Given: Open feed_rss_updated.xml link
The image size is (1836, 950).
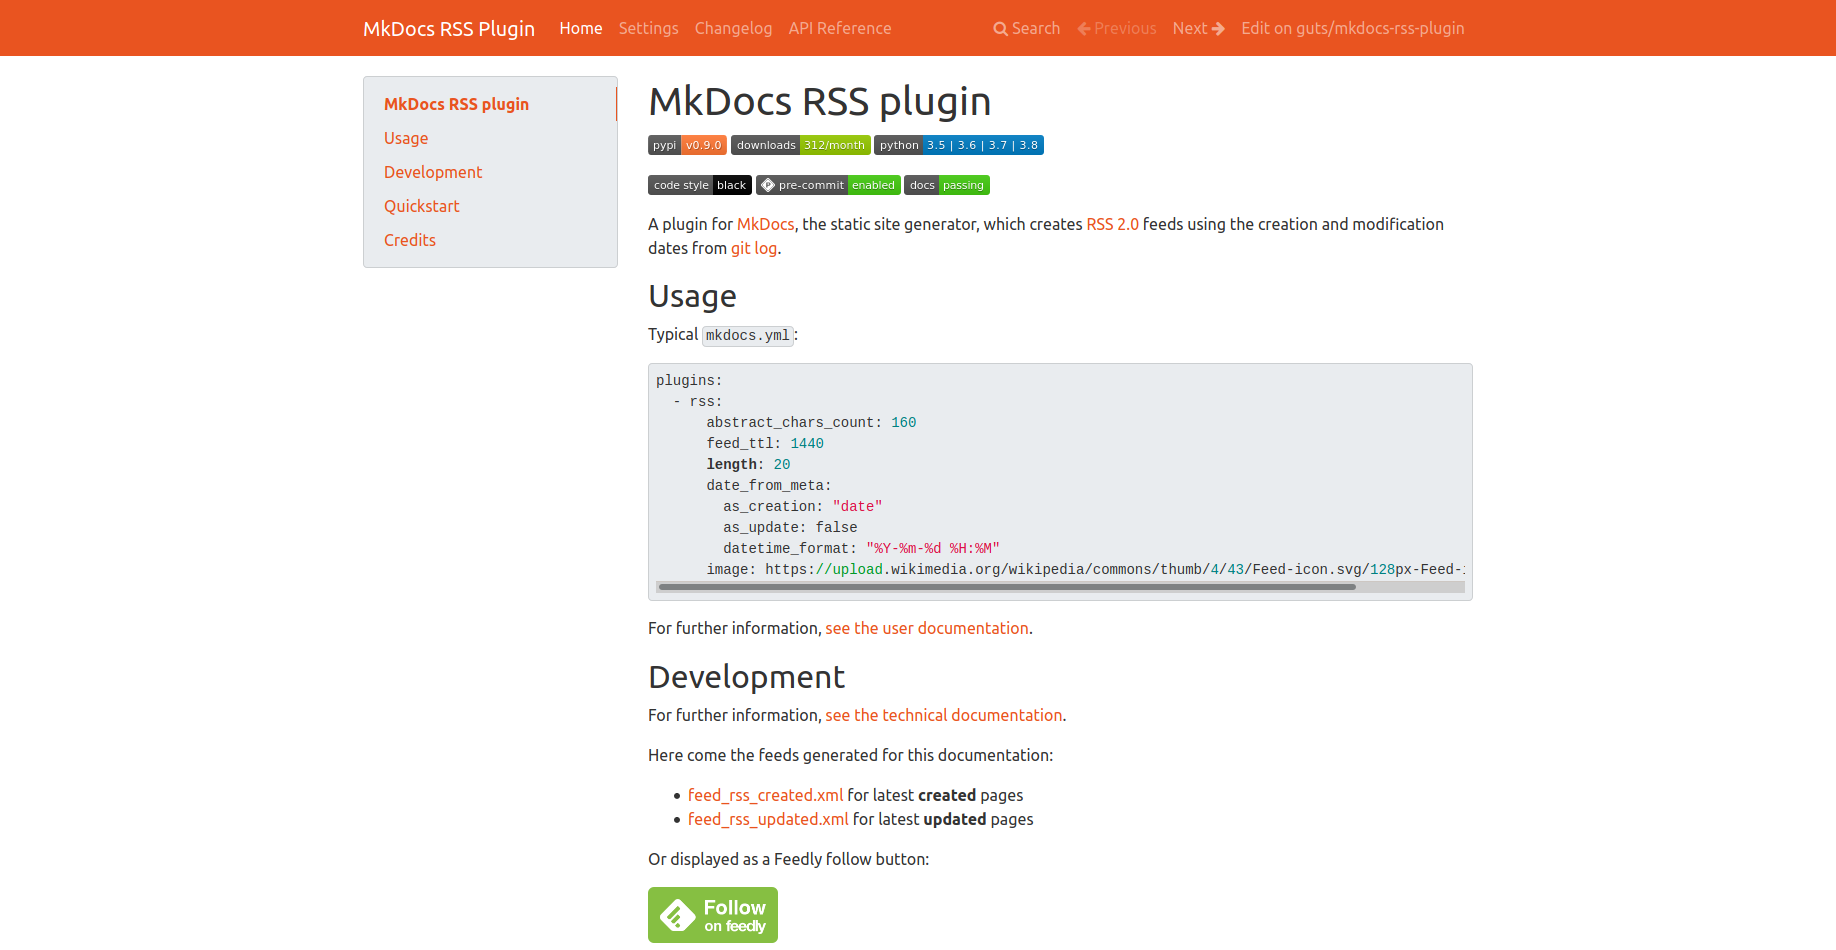Looking at the screenshot, I should [x=768, y=819].
